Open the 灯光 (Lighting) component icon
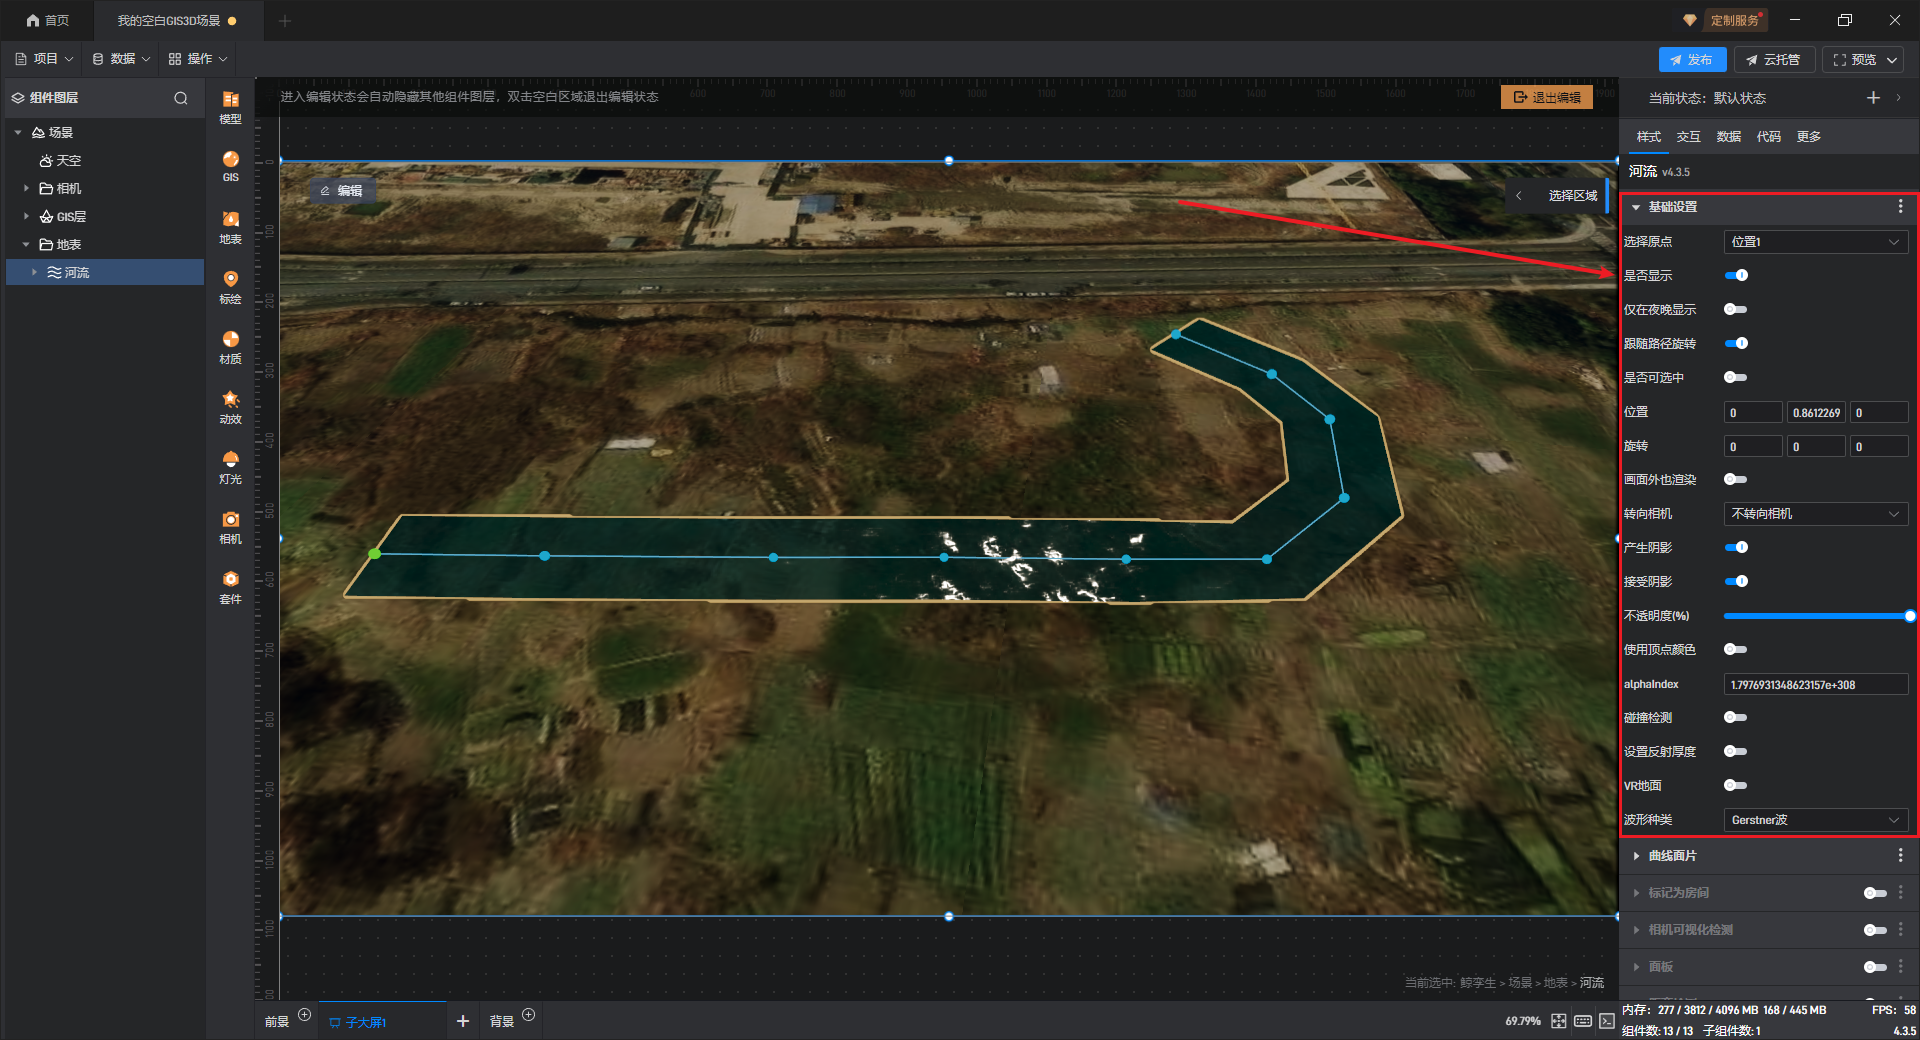The image size is (1920, 1040). pos(230,466)
